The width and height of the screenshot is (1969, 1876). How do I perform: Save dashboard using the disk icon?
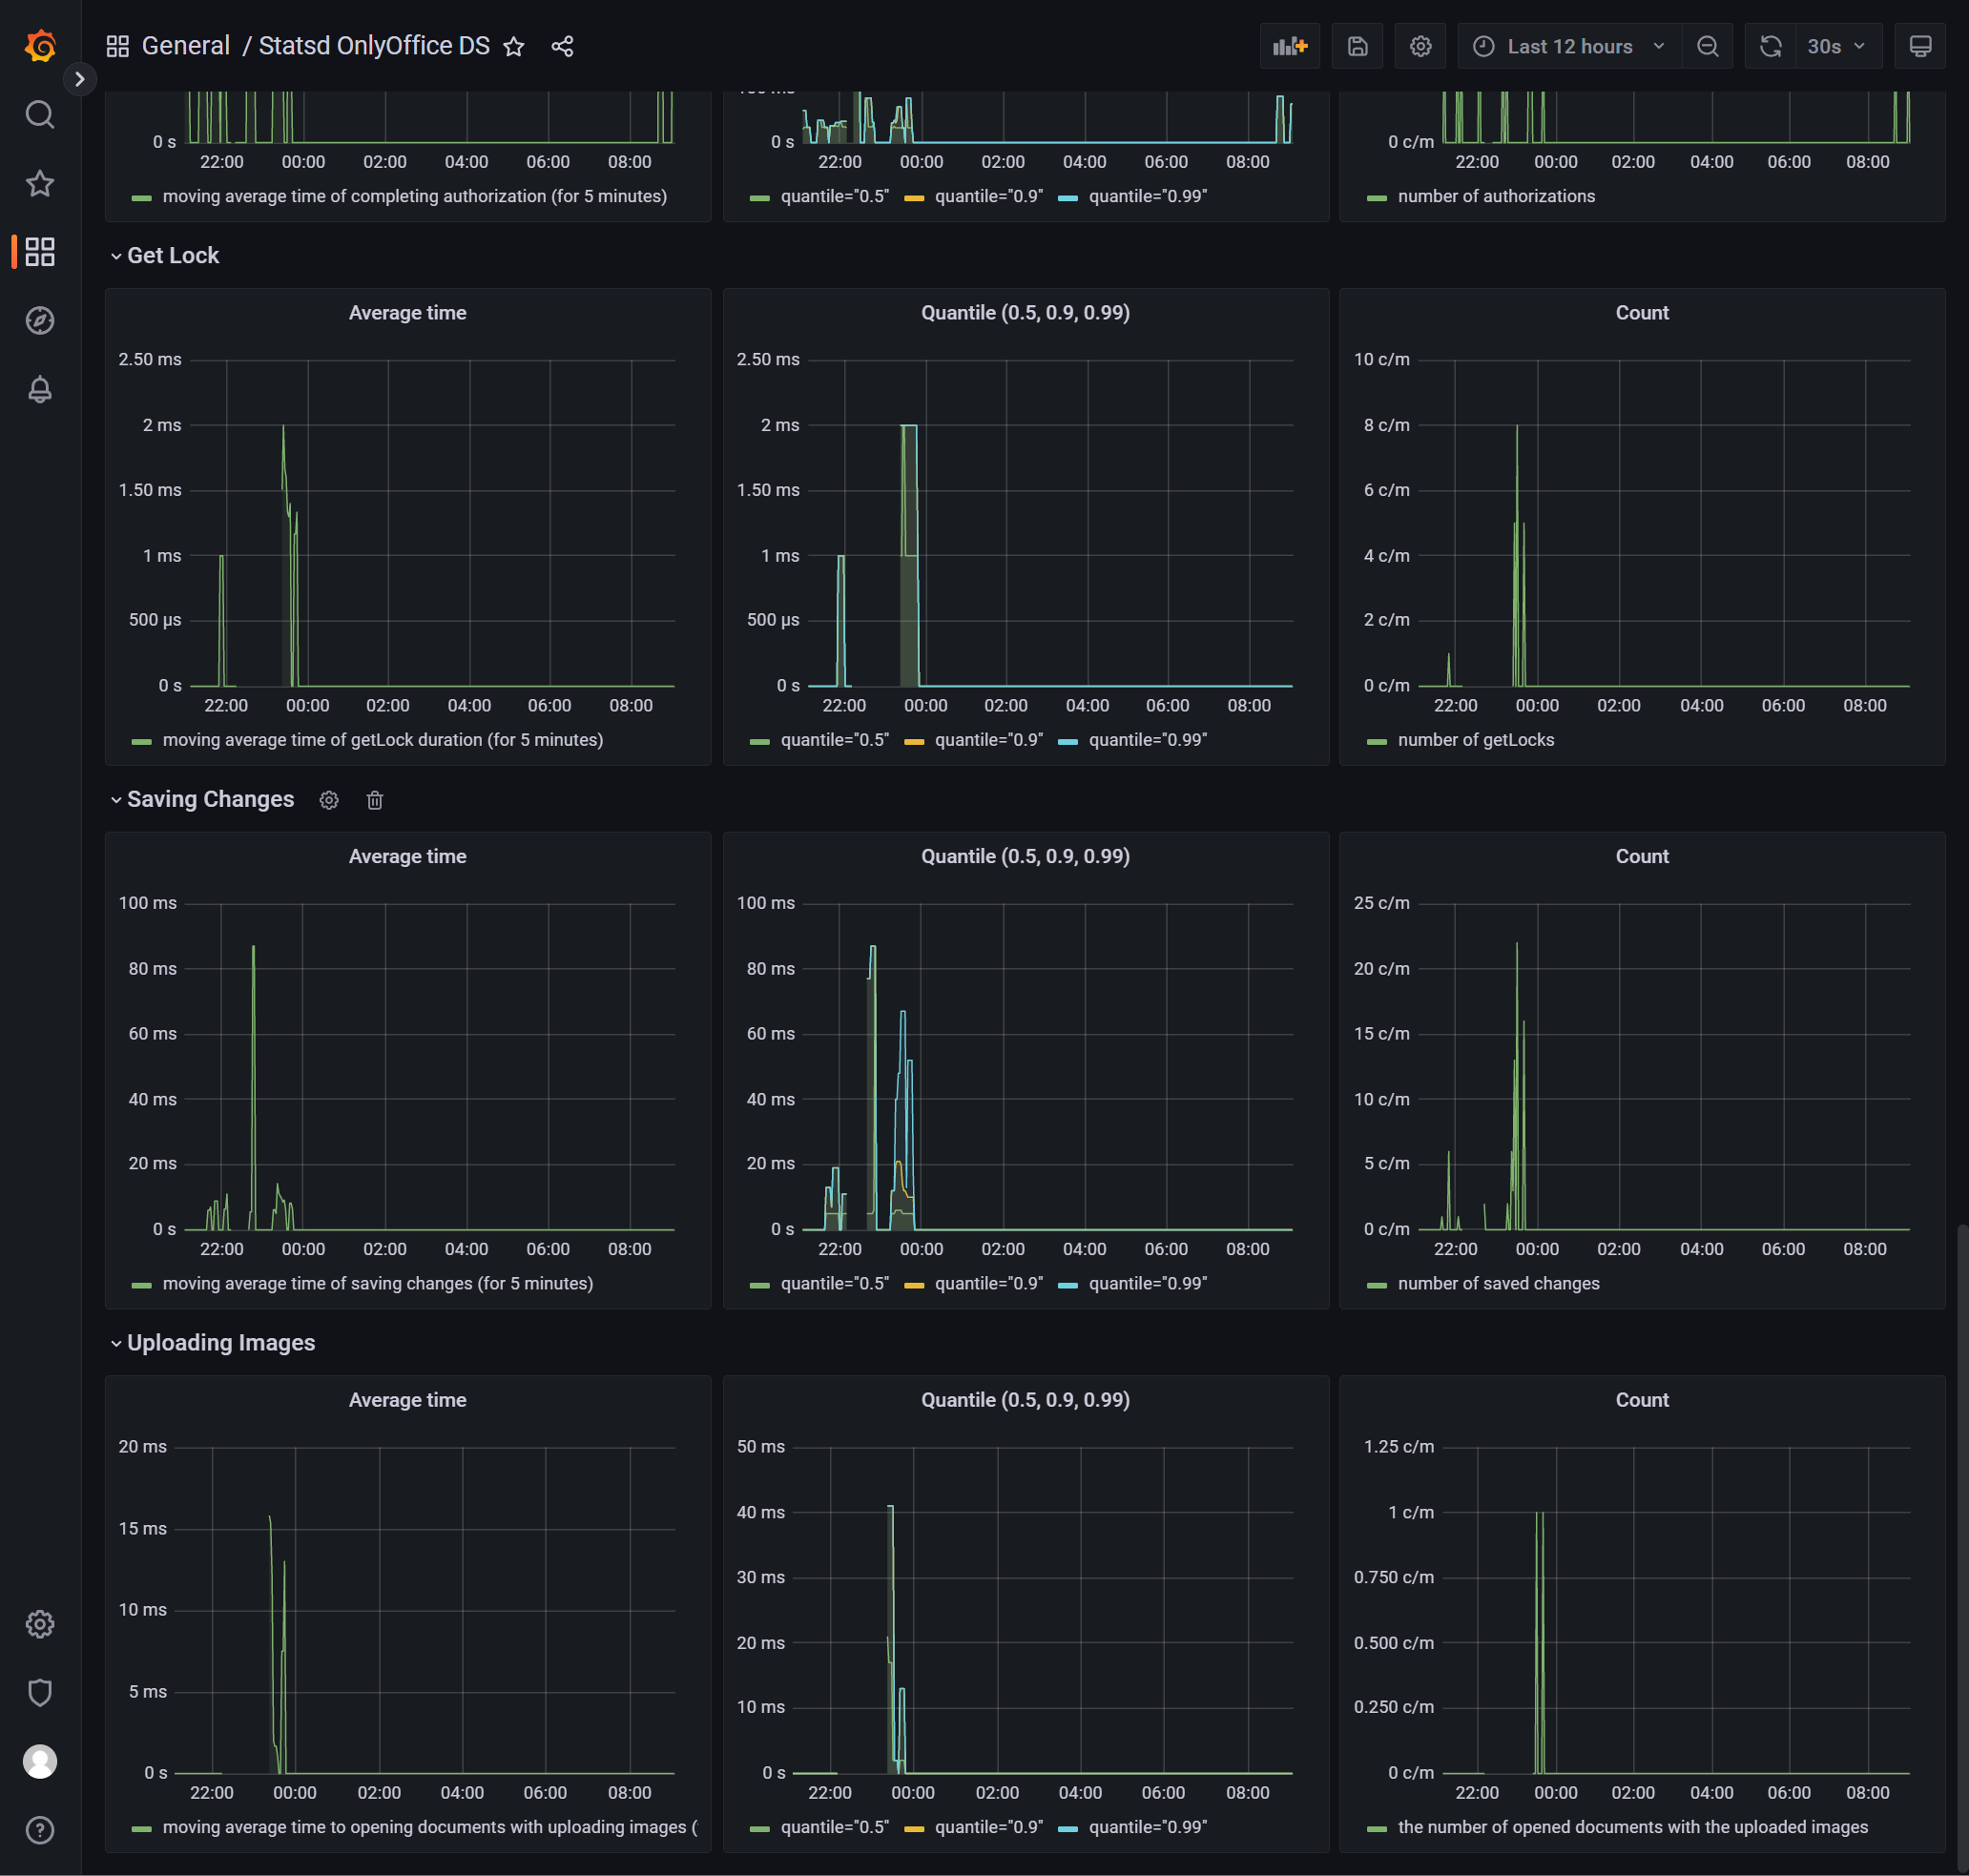[x=1357, y=46]
